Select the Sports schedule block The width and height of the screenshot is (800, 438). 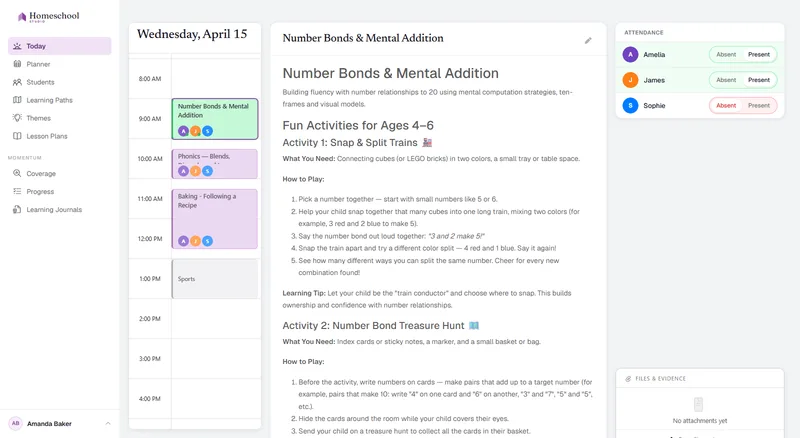coord(215,279)
